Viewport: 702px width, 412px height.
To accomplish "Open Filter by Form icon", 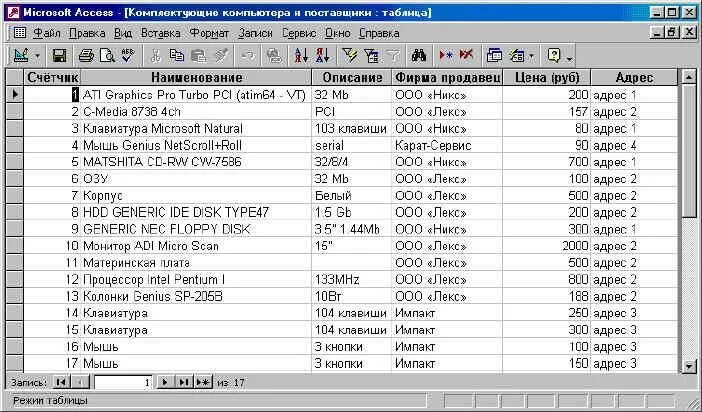I will [x=371, y=56].
